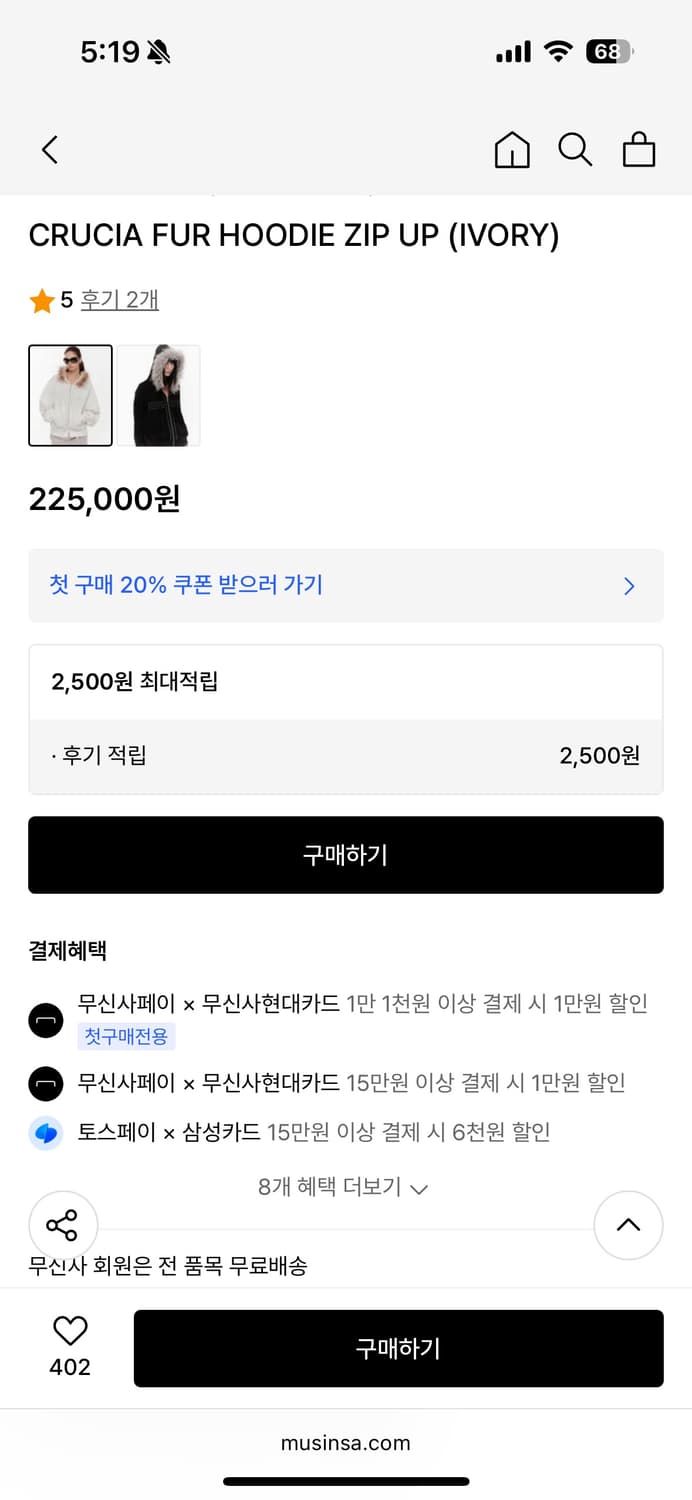Open the shopping bag cart
The width and height of the screenshot is (692, 1500).
pyautogui.click(x=639, y=150)
